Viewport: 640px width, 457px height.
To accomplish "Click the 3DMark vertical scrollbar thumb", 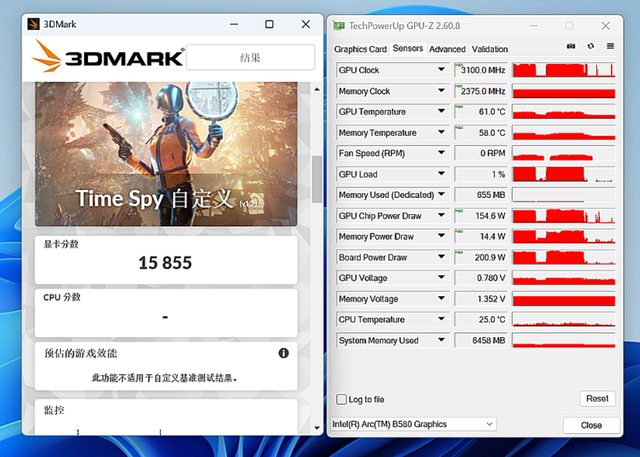I will [x=317, y=179].
